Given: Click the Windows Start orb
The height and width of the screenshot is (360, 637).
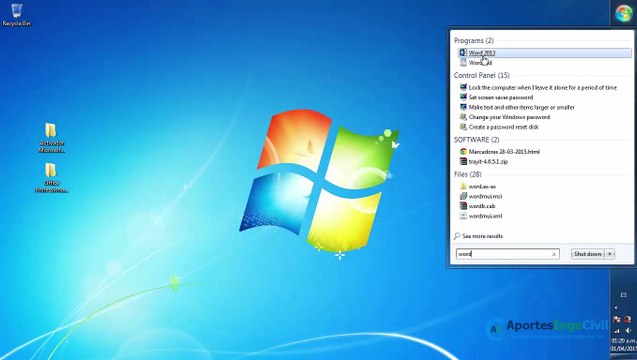Looking at the screenshot, I should (623, 13).
